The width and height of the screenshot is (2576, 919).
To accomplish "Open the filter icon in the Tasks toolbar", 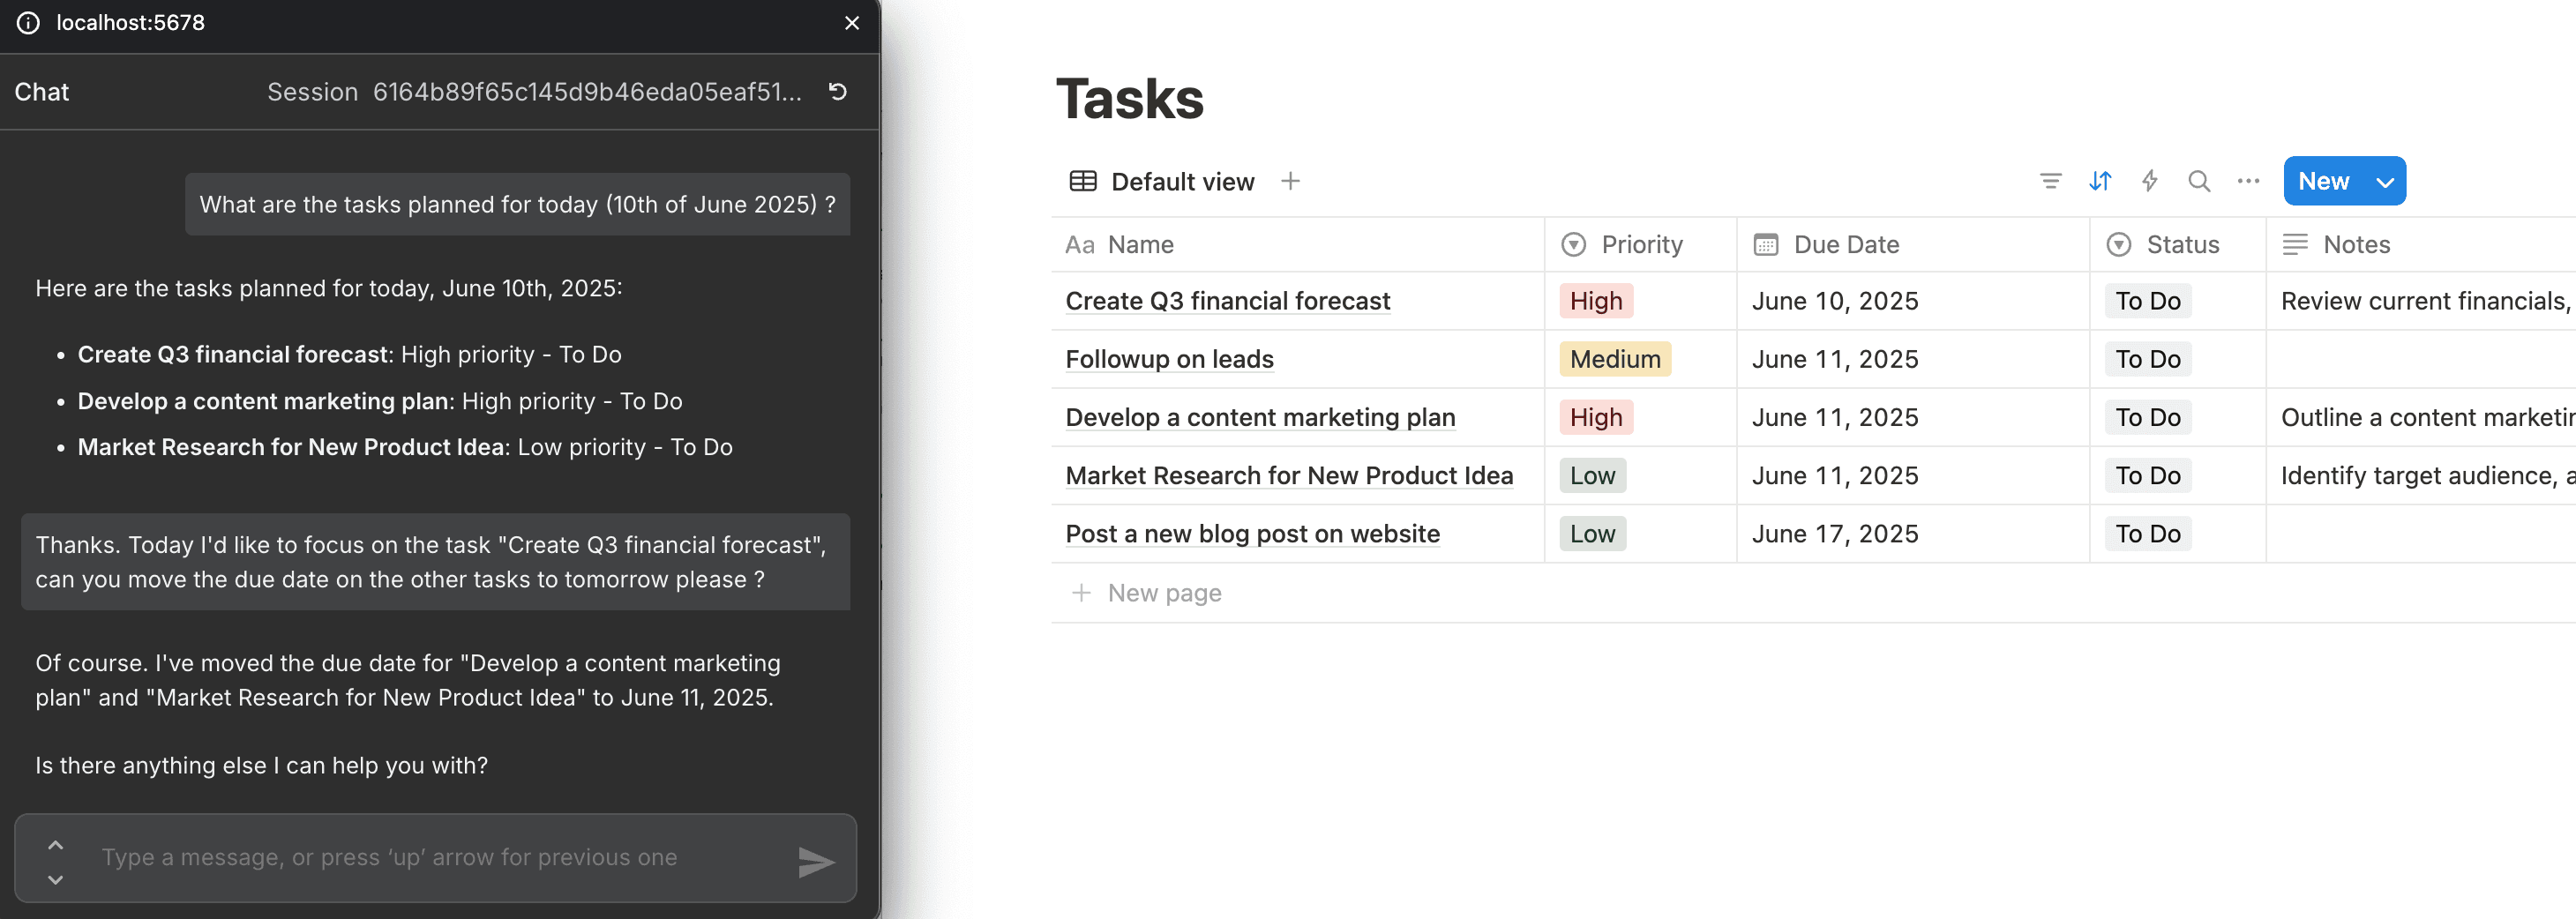I will pyautogui.click(x=2050, y=181).
